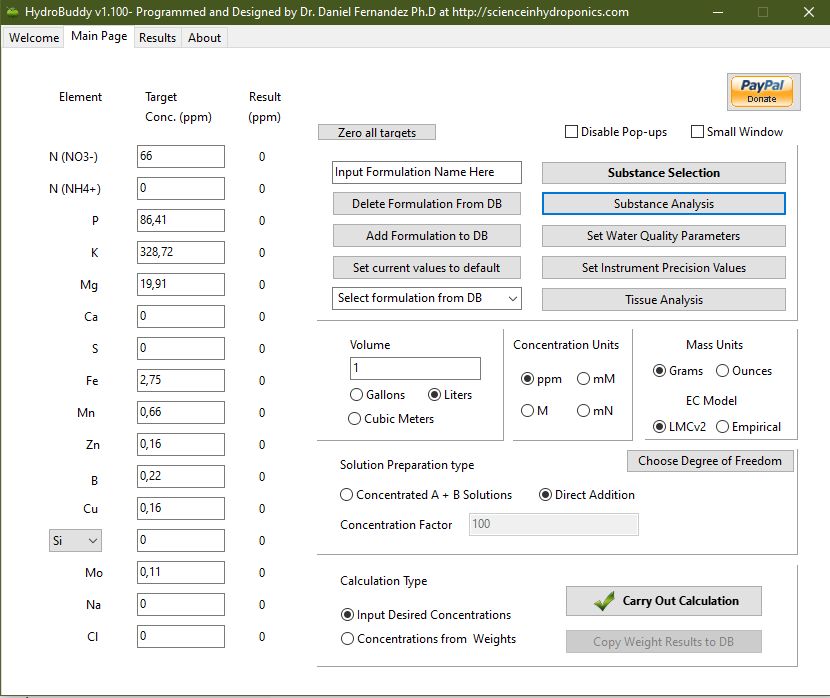This screenshot has height=698, width=830.
Task: Select Gallons as volume unit
Action: 357,395
